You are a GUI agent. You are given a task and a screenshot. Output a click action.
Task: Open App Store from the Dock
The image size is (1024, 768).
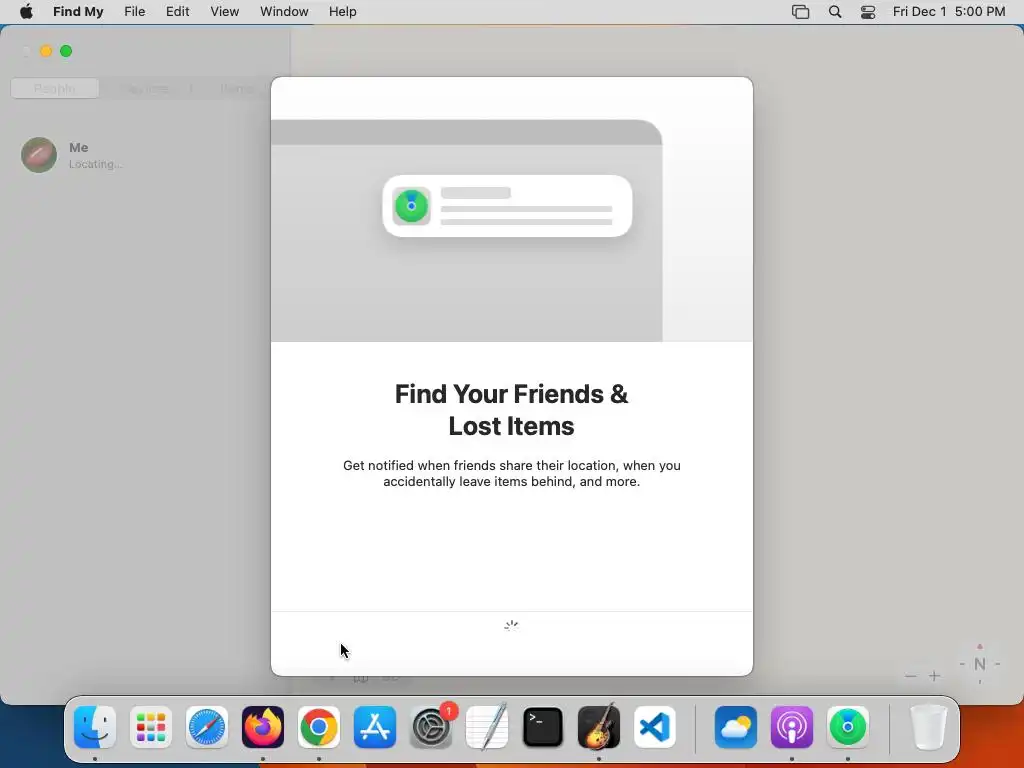click(375, 727)
